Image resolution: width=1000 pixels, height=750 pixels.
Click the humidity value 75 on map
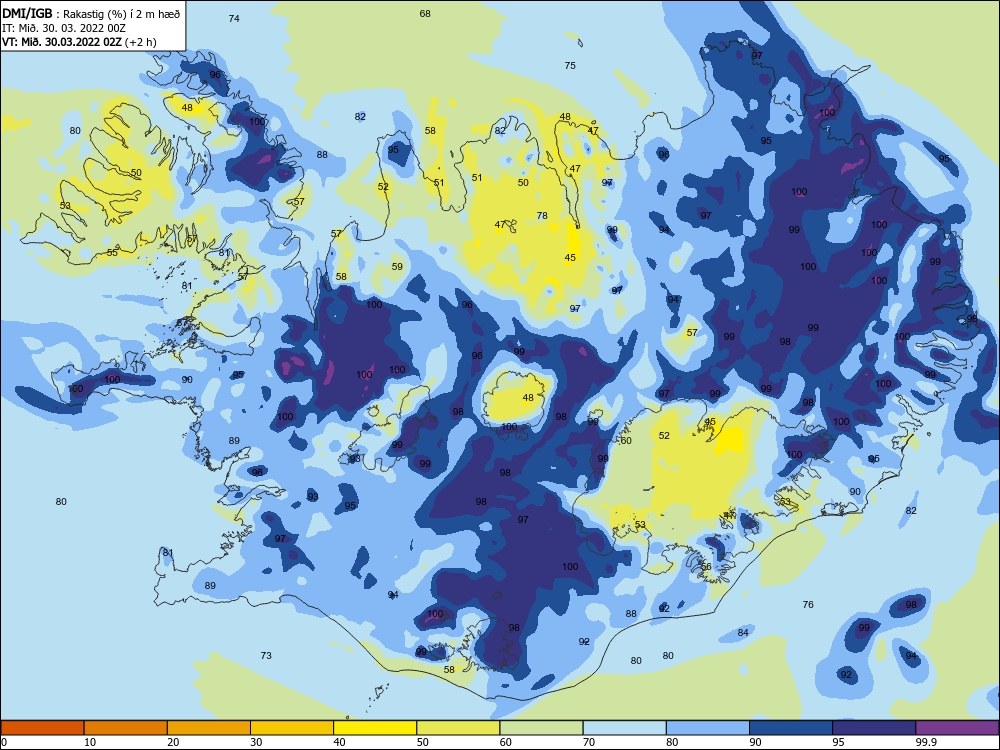pyautogui.click(x=570, y=65)
